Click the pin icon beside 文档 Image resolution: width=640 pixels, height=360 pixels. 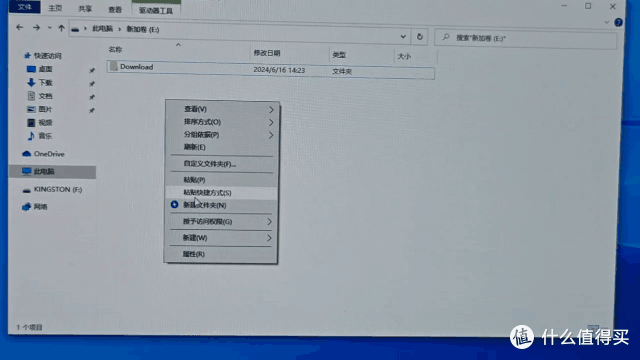coord(92,97)
